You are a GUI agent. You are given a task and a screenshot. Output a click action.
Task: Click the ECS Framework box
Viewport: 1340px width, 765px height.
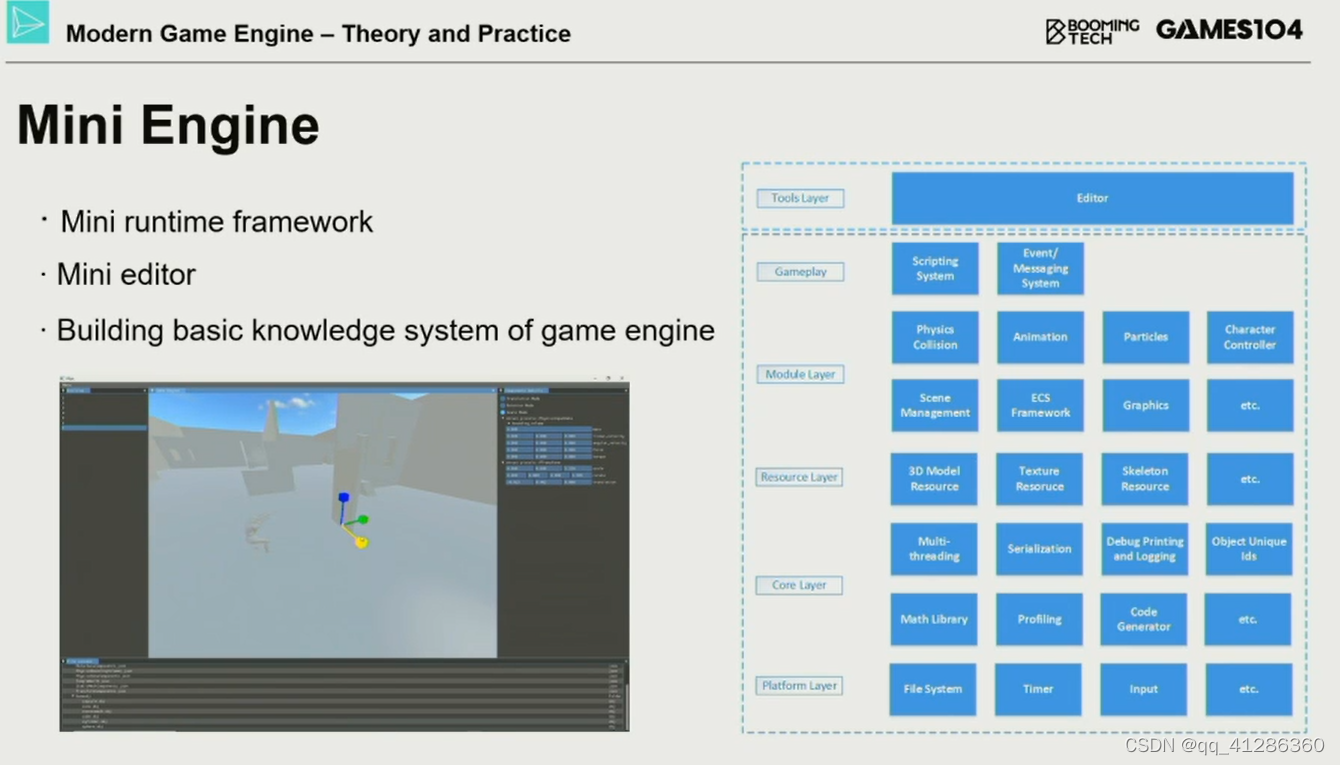(x=1040, y=405)
